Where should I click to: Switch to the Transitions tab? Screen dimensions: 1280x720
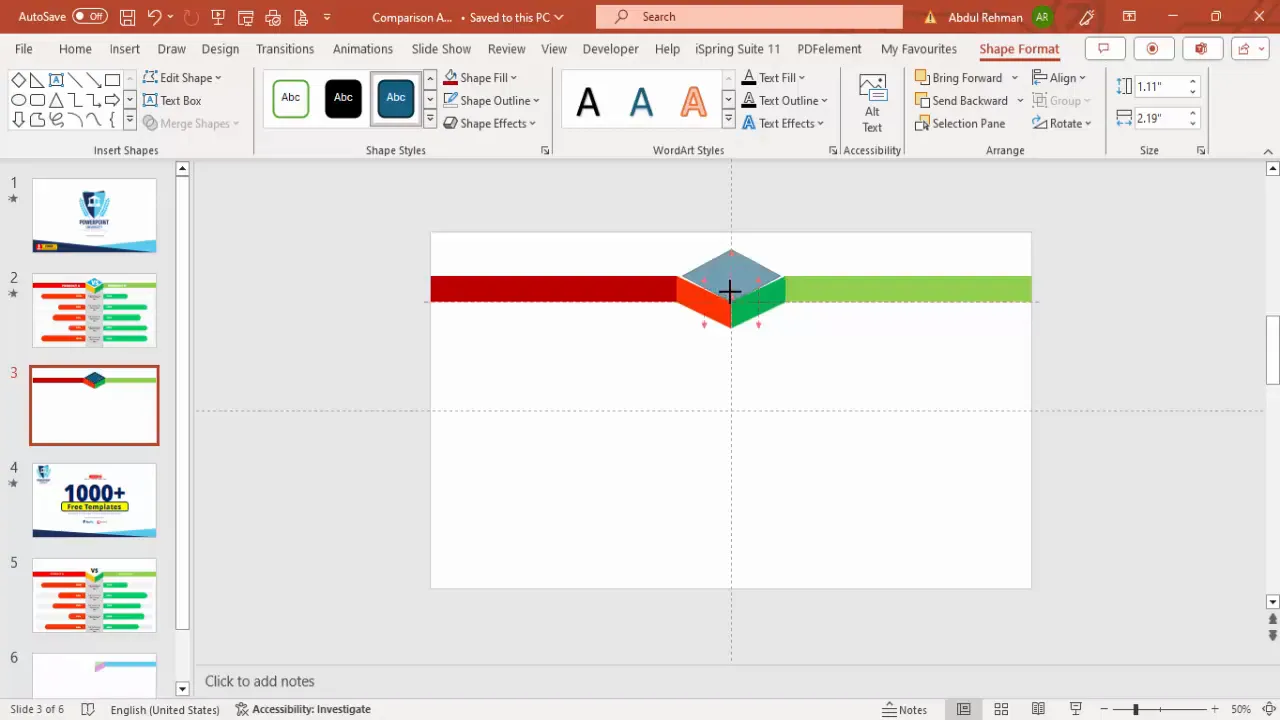[285, 49]
